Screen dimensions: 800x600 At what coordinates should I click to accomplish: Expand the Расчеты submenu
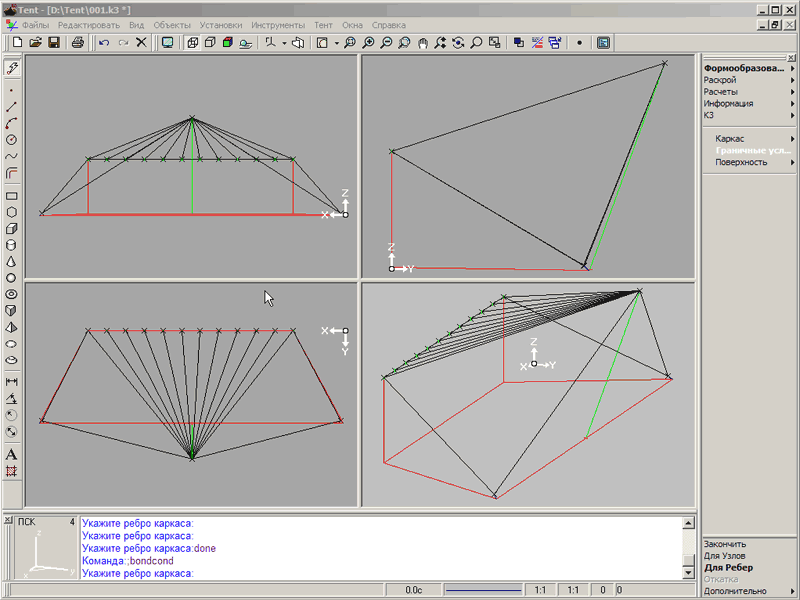[x=749, y=92]
